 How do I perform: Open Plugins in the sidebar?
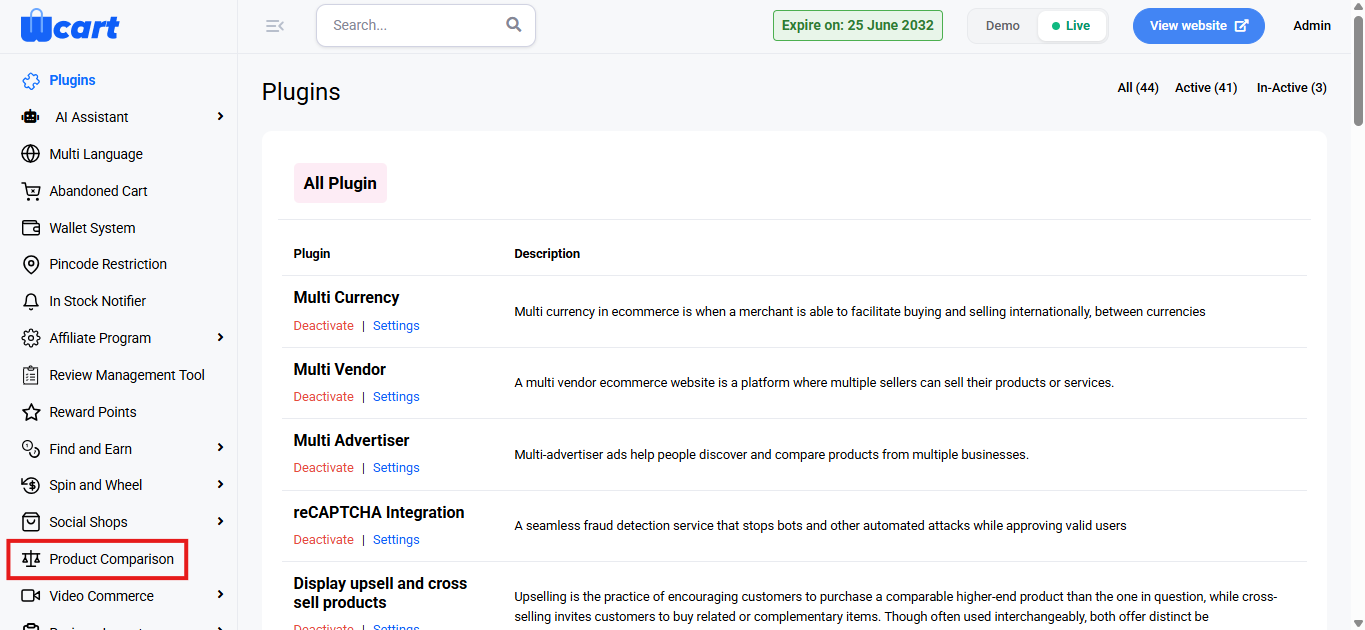click(x=73, y=80)
